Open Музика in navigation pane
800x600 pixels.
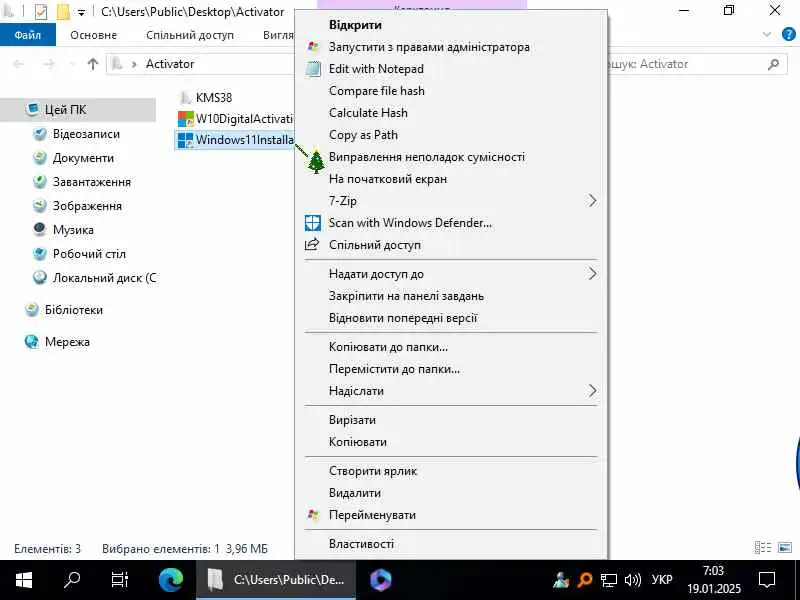tap(73, 230)
